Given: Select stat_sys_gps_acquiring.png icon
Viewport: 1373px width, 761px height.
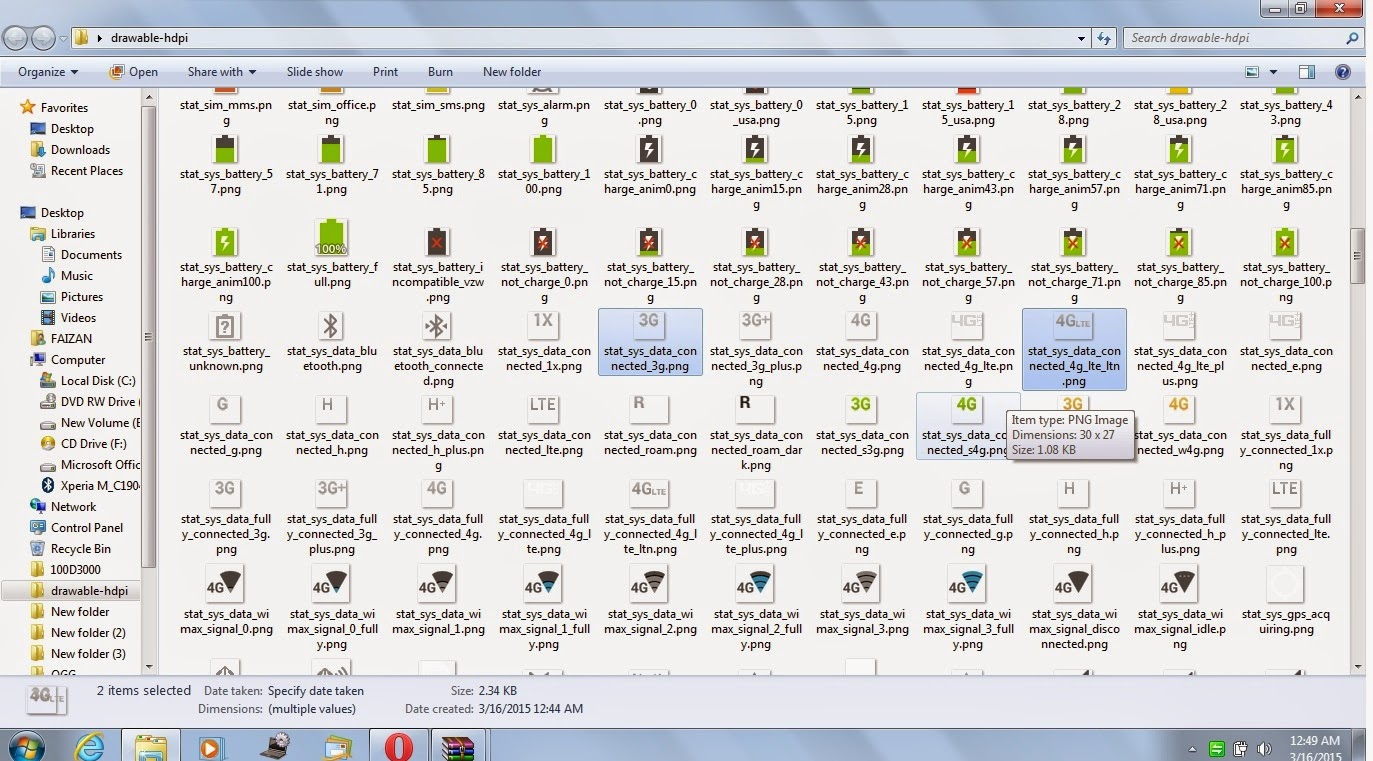Looking at the screenshot, I should [1285, 583].
